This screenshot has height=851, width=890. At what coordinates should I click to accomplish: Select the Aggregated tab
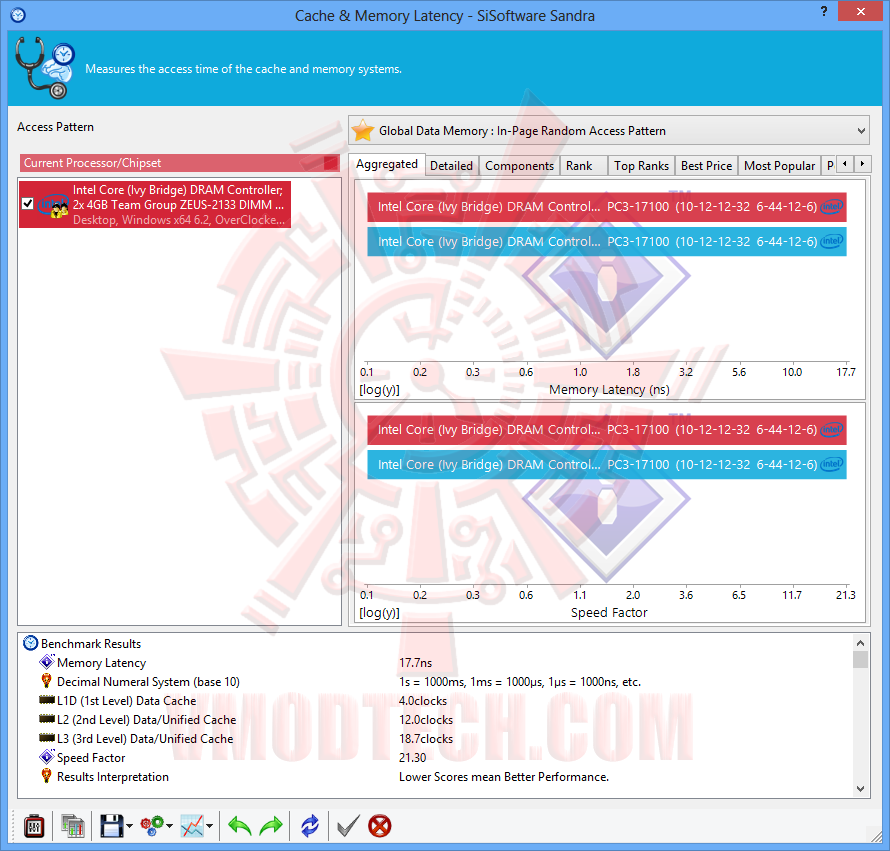(x=387, y=165)
